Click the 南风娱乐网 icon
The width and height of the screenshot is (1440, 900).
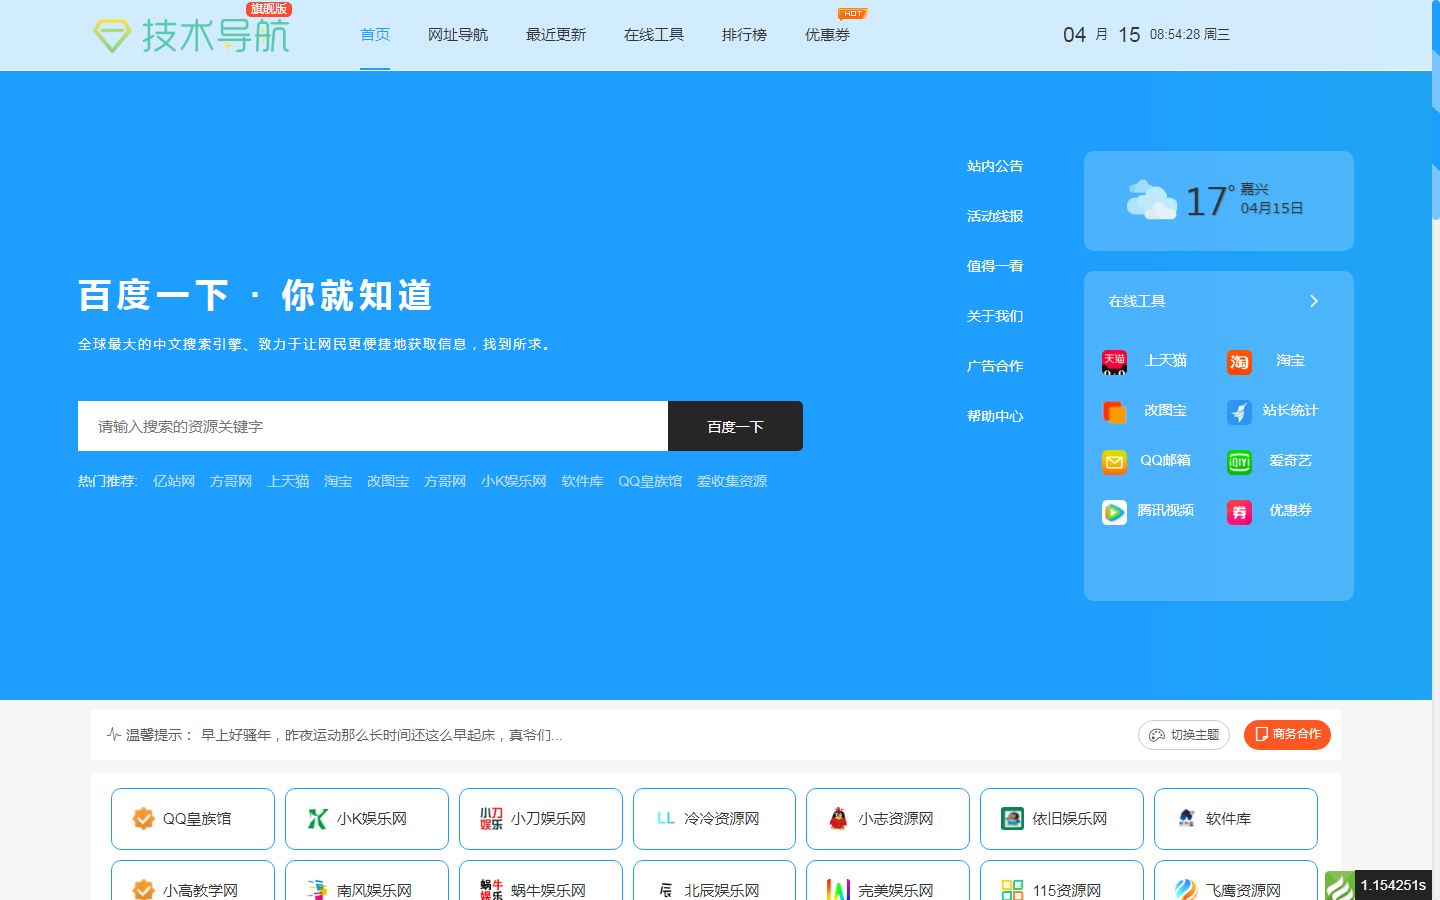317,889
